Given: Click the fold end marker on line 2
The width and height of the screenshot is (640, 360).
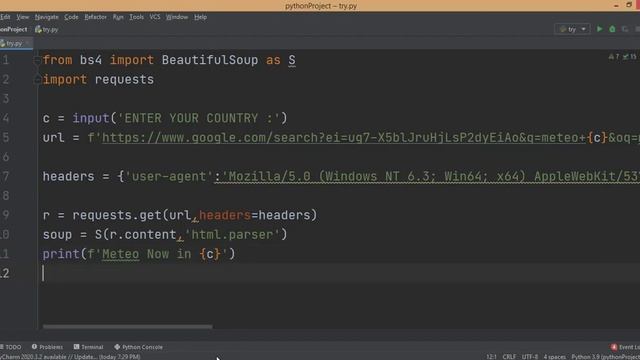Looking at the screenshot, I should coord(37,80).
